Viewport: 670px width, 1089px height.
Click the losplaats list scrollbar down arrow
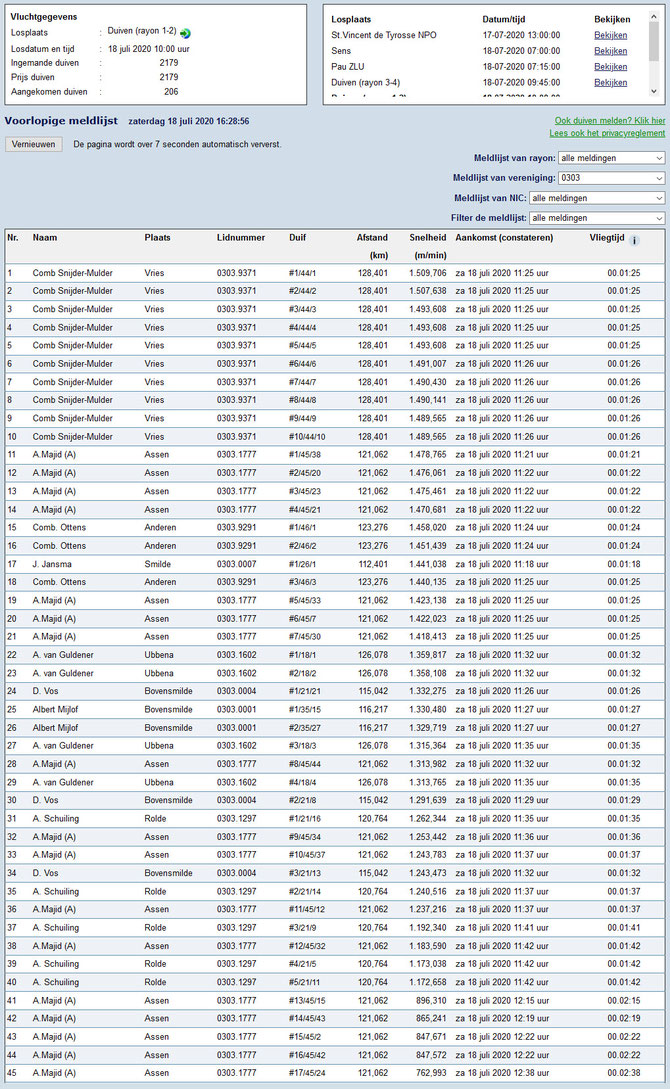click(x=653, y=92)
